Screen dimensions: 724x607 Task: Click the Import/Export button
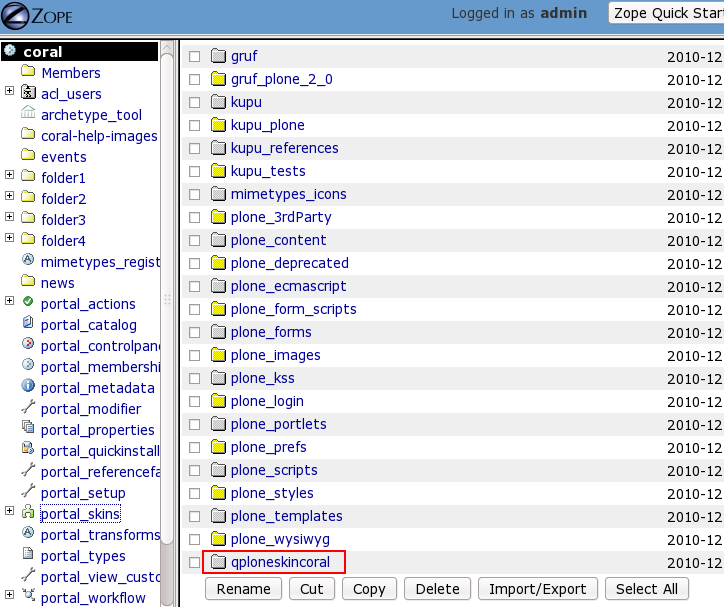click(537, 589)
